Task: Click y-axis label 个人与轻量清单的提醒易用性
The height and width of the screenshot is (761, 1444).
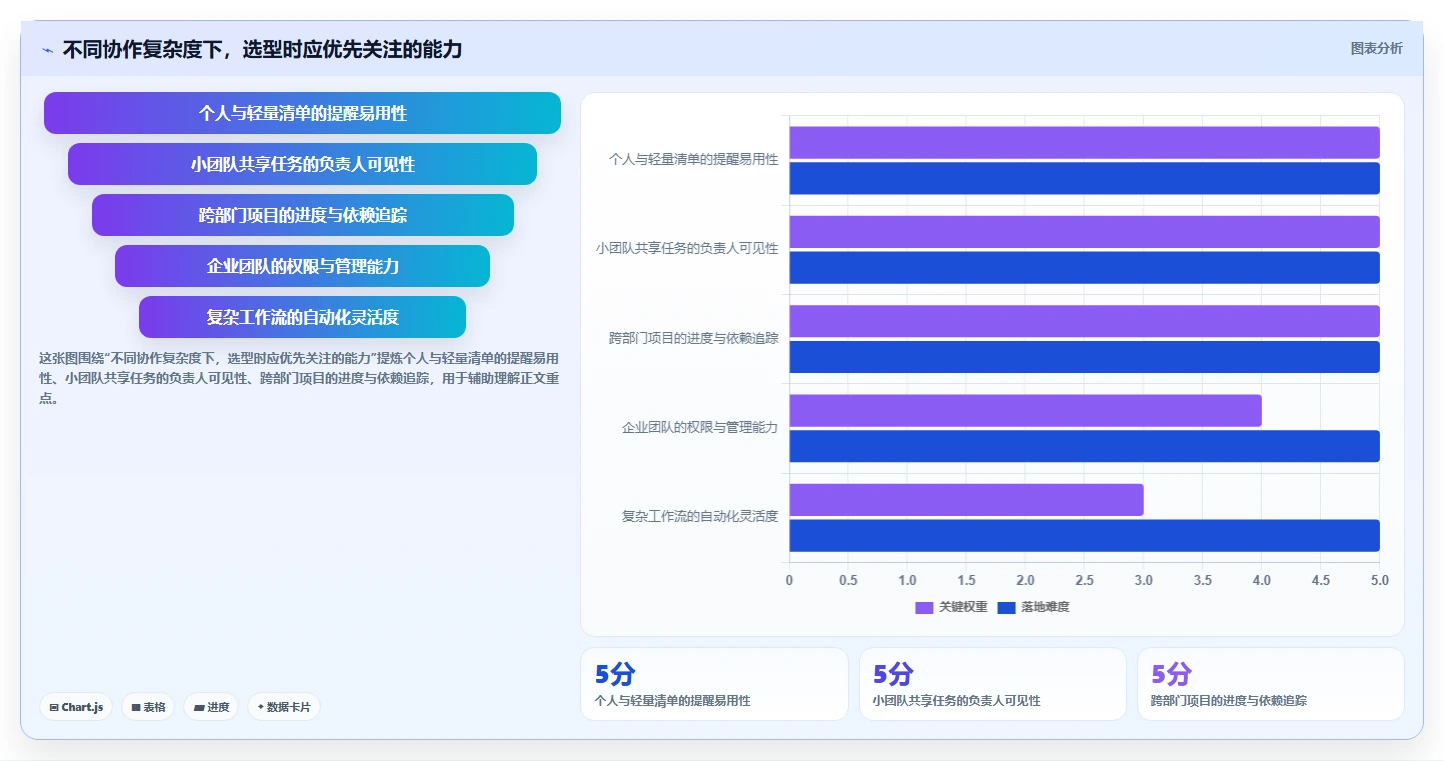Action: click(x=693, y=159)
